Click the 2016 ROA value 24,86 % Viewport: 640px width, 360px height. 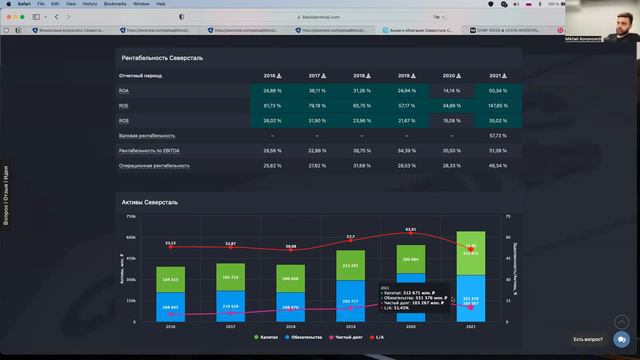pos(272,91)
